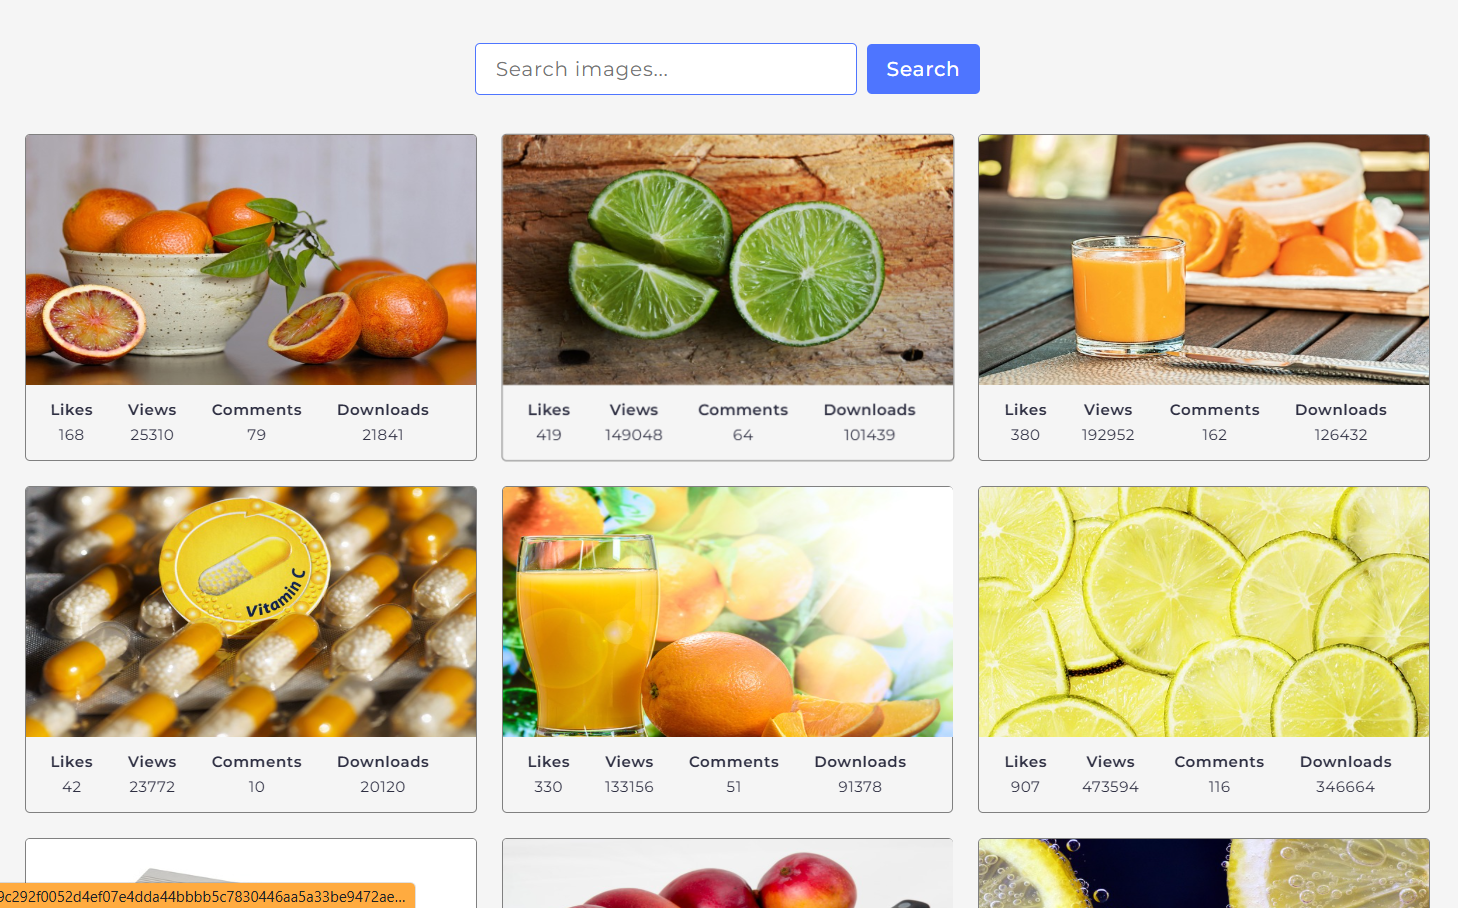Click the likes count 419
The width and height of the screenshot is (1458, 908).
[x=549, y=435]
